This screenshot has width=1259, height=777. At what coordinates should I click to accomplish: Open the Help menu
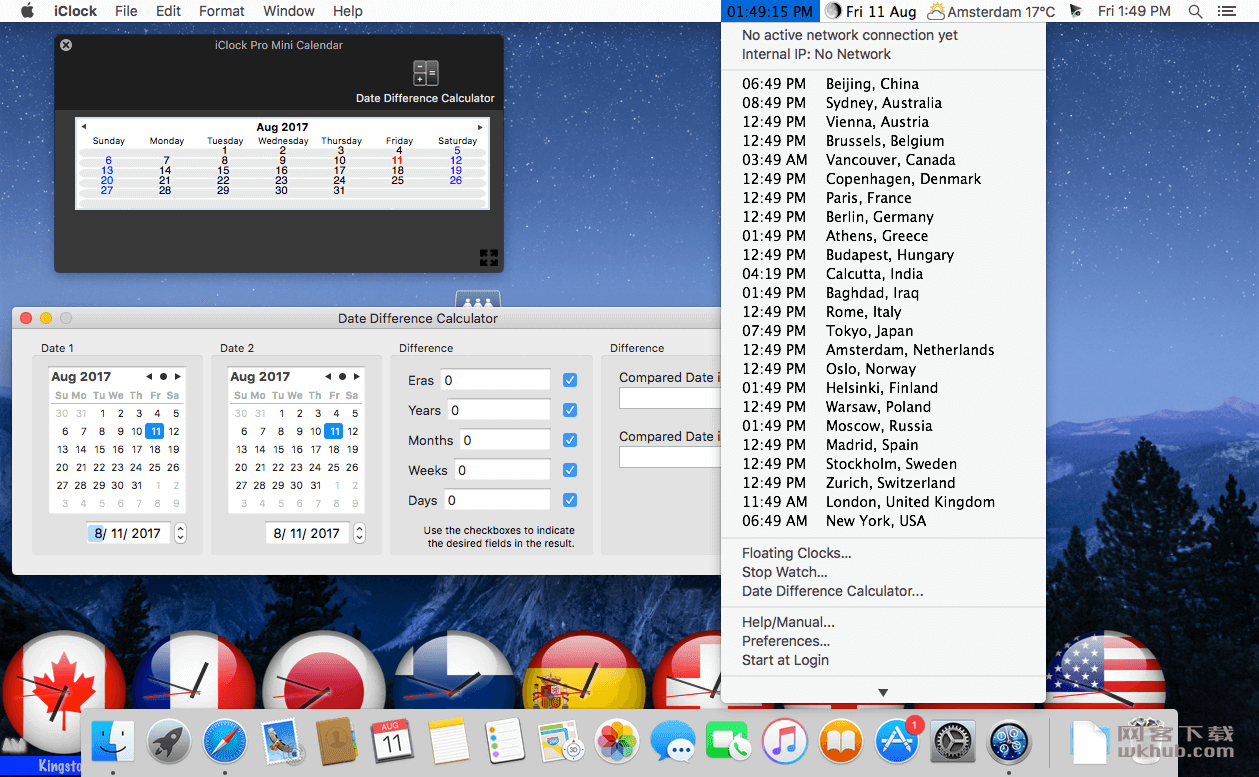(347, 11)
